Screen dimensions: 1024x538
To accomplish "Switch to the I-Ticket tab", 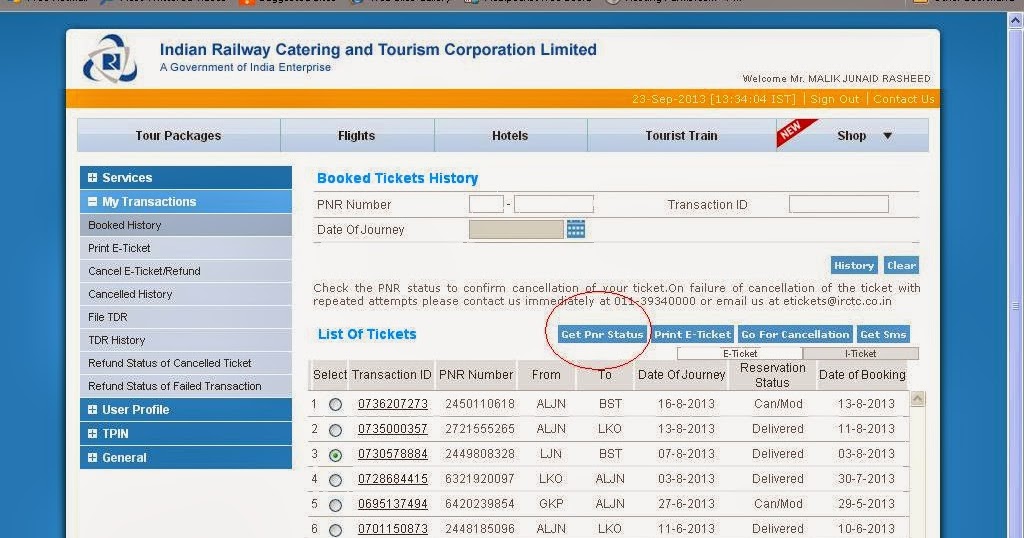I will pyautogui.click(x=860, y=353).
